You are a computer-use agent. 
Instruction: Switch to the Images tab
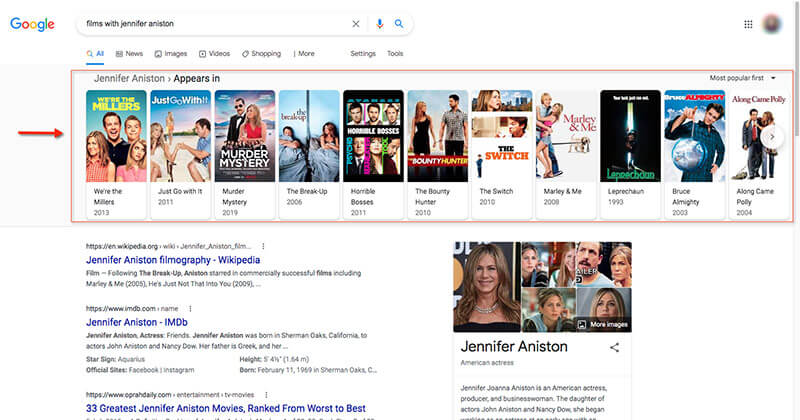click(171, 54)
